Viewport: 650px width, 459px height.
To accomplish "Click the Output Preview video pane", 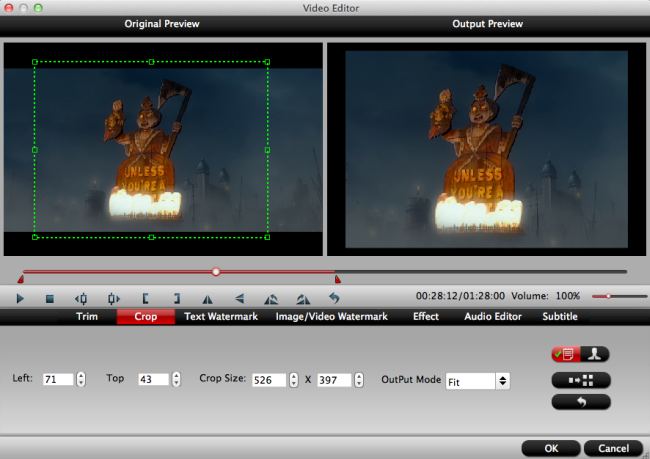I will coord(486,149).
